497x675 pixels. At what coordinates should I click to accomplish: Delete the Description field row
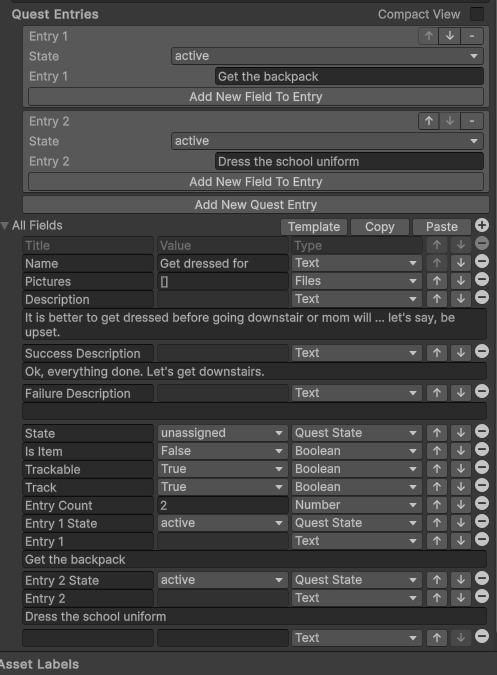pos(482,297)
